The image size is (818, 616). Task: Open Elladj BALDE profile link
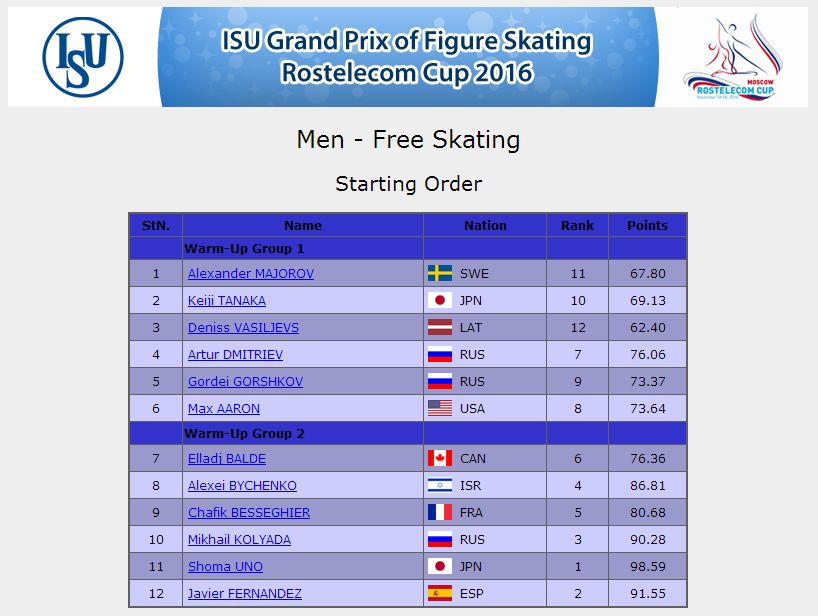coord(227,458)
